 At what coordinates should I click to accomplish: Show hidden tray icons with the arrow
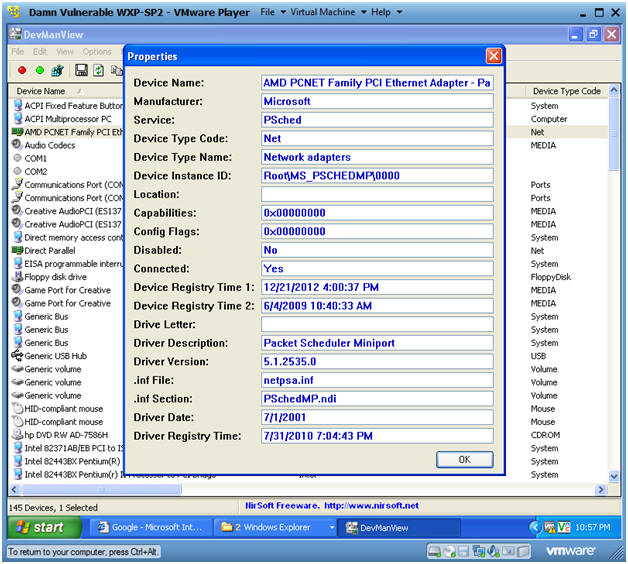tap(535, 527)
